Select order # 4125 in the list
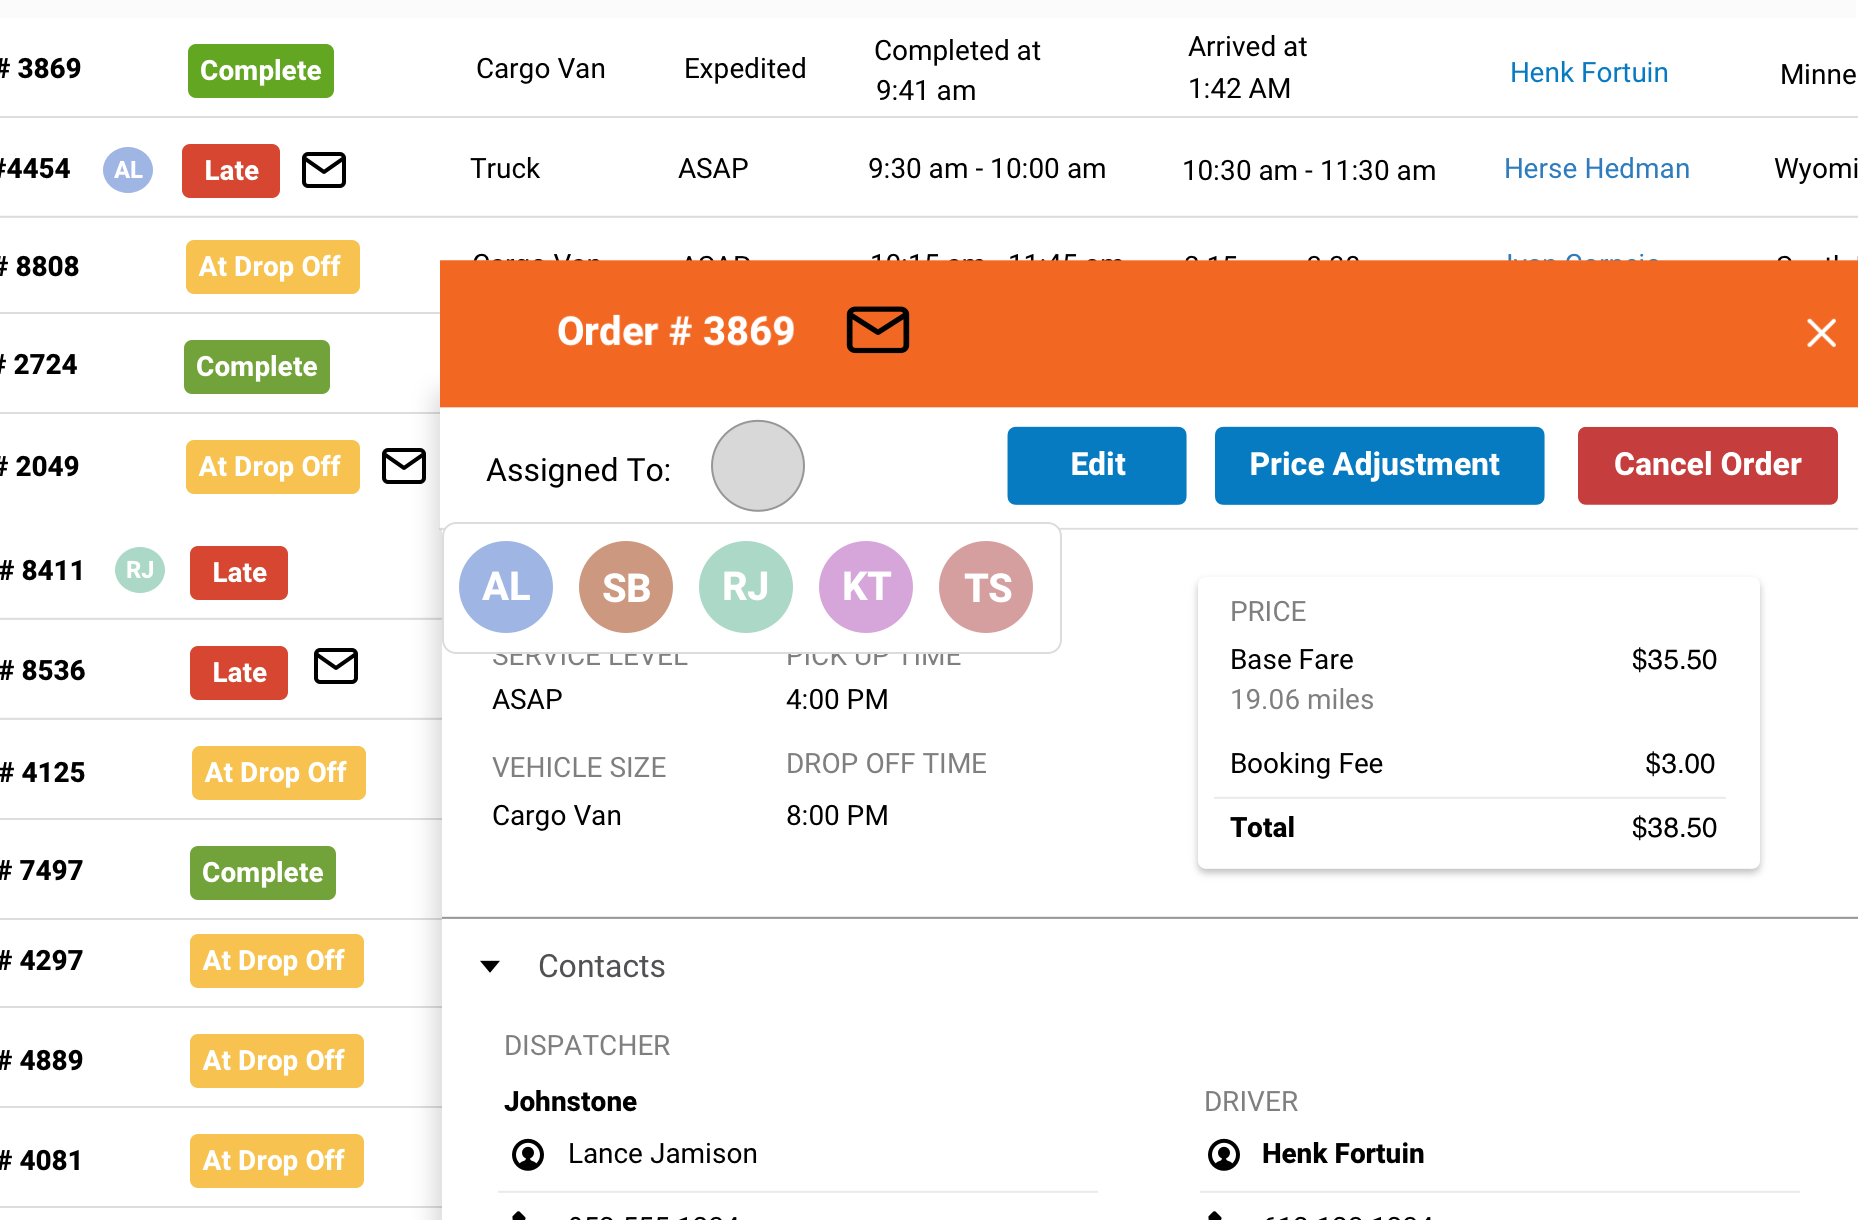Image resolution: width=1858 pixels, height=1220 pixels. (43, 773)
